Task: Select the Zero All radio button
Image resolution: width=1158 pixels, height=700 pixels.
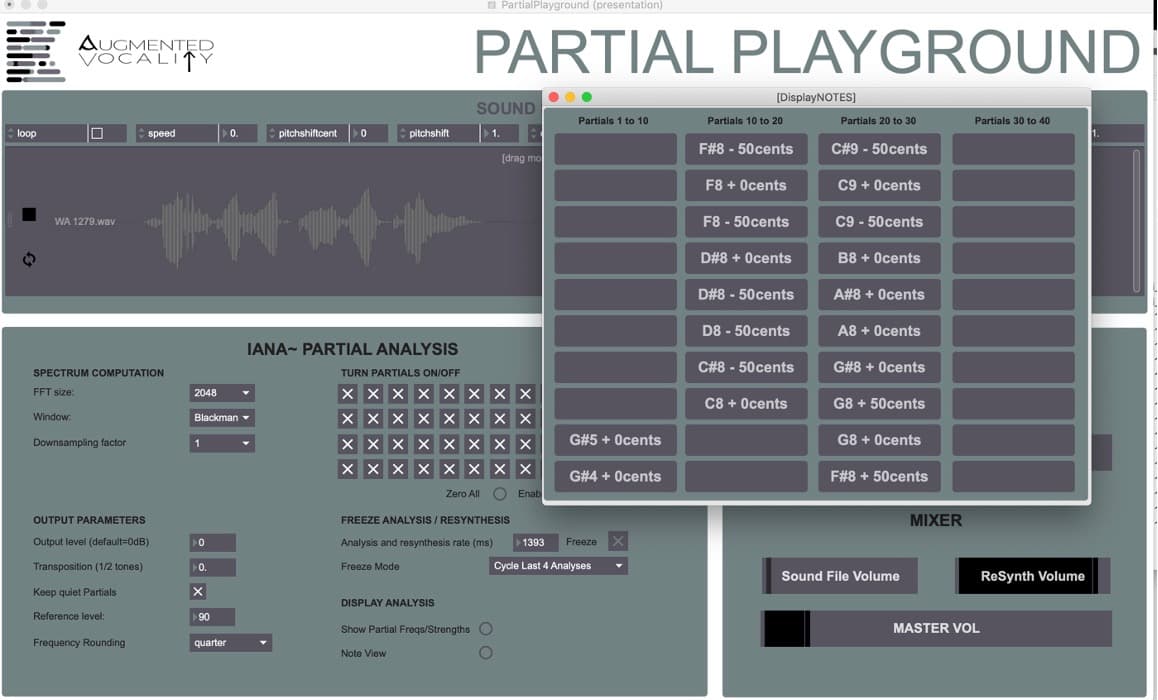Action: coord(500,493)
